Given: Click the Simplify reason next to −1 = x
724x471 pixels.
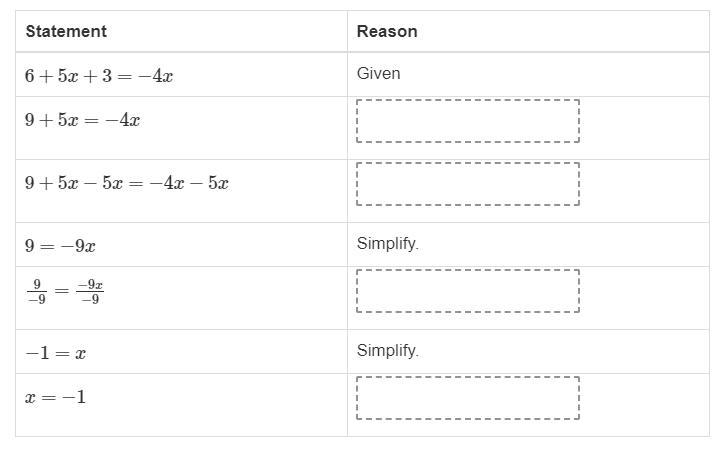Looking at the screenshot, I should pyautogui.click(x=388, y=350).
